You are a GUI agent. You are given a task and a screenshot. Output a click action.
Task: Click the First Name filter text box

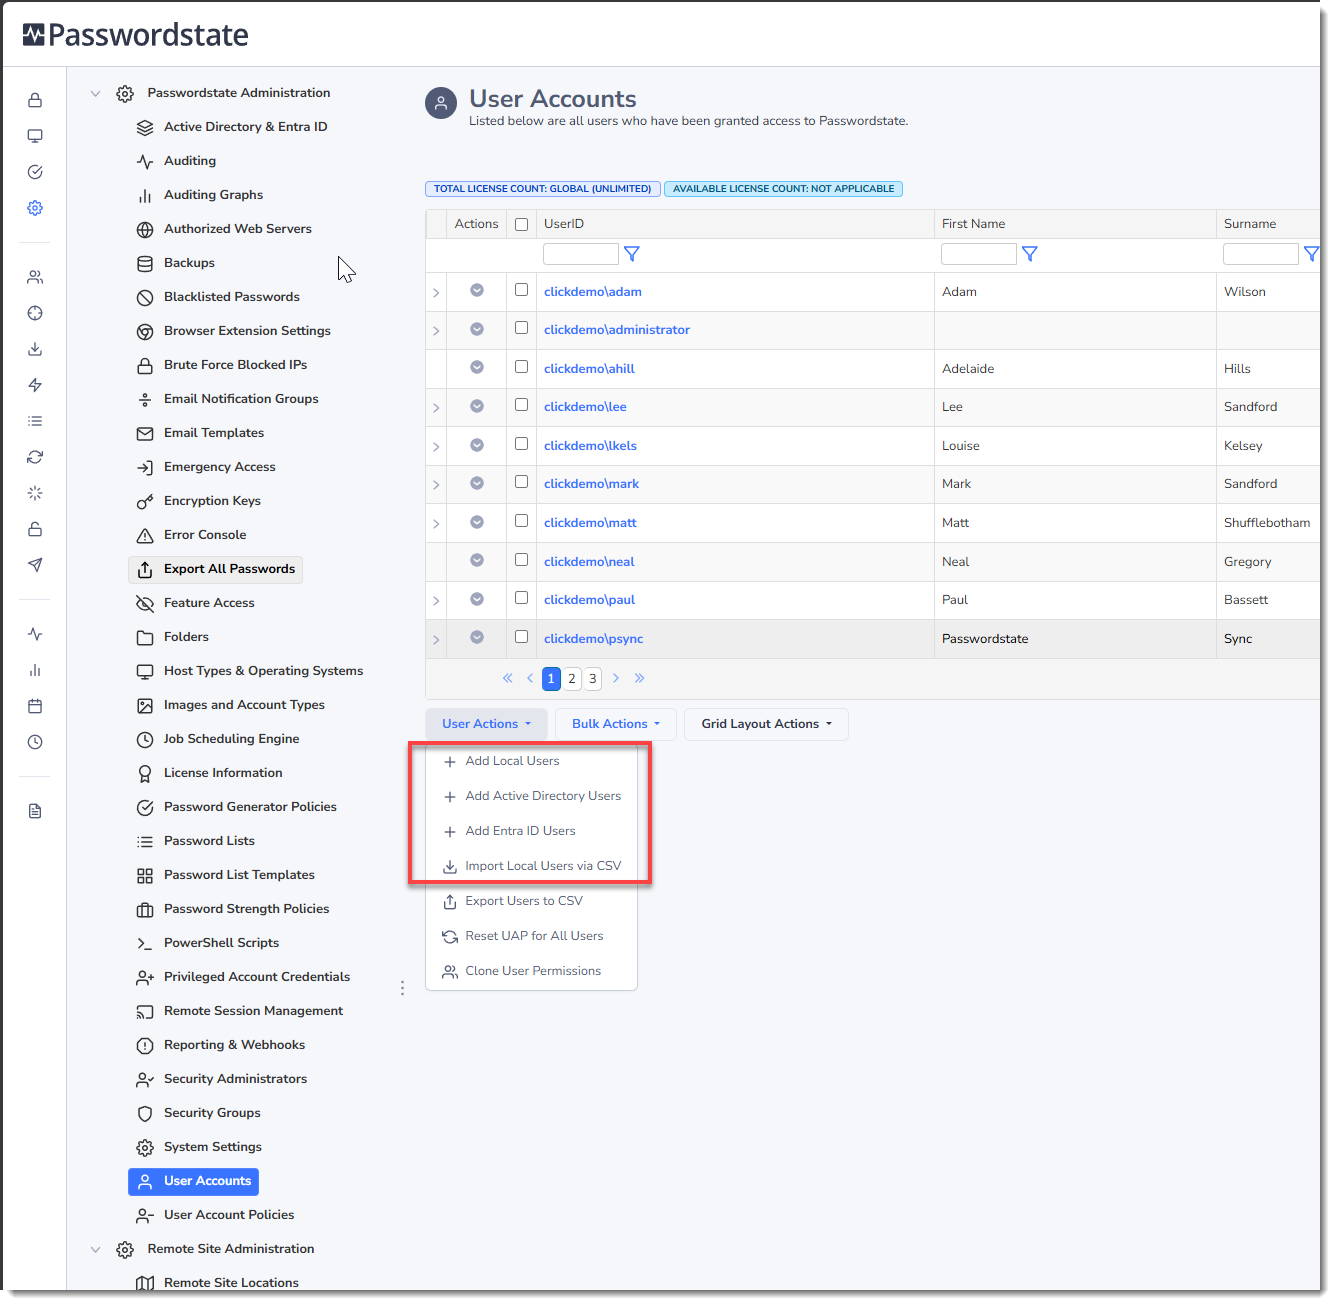tap(979, 254)
